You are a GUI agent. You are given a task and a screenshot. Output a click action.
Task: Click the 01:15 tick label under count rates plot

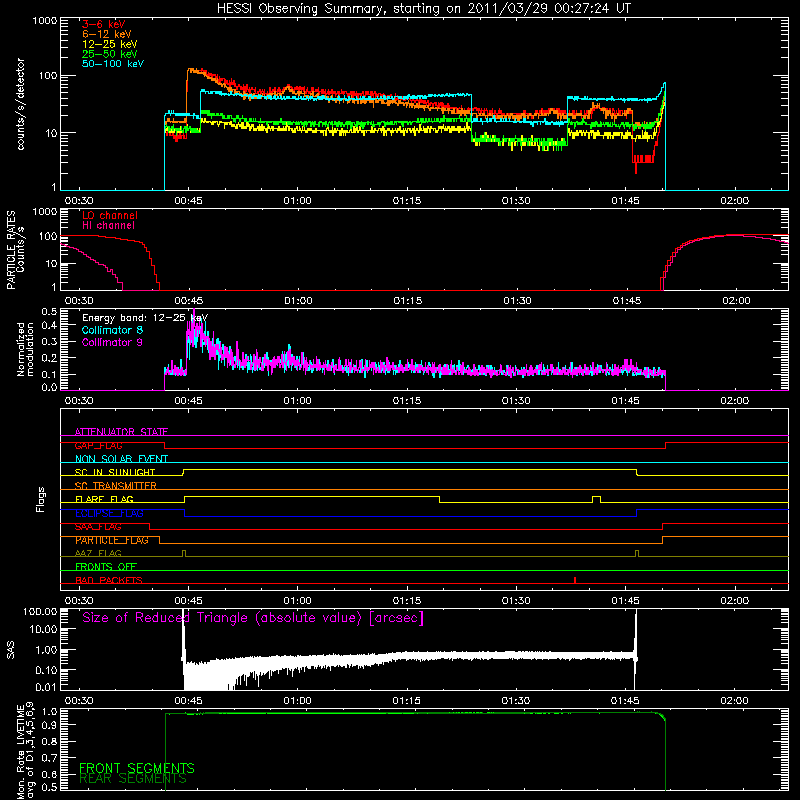(407, 201)
